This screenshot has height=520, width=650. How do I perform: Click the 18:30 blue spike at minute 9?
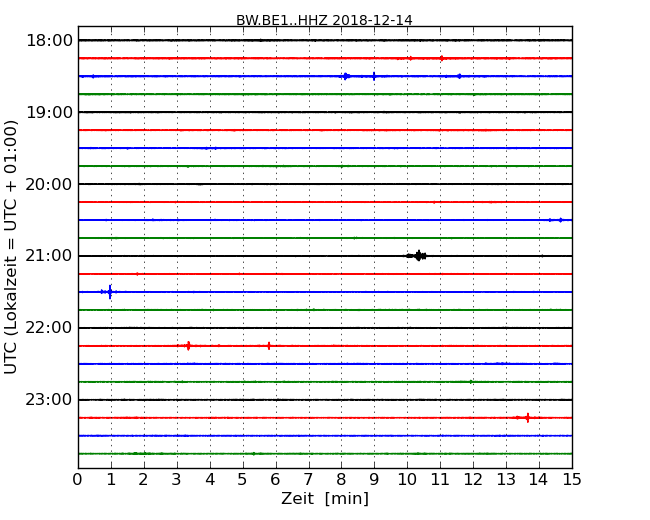click(x=374, y=76)
